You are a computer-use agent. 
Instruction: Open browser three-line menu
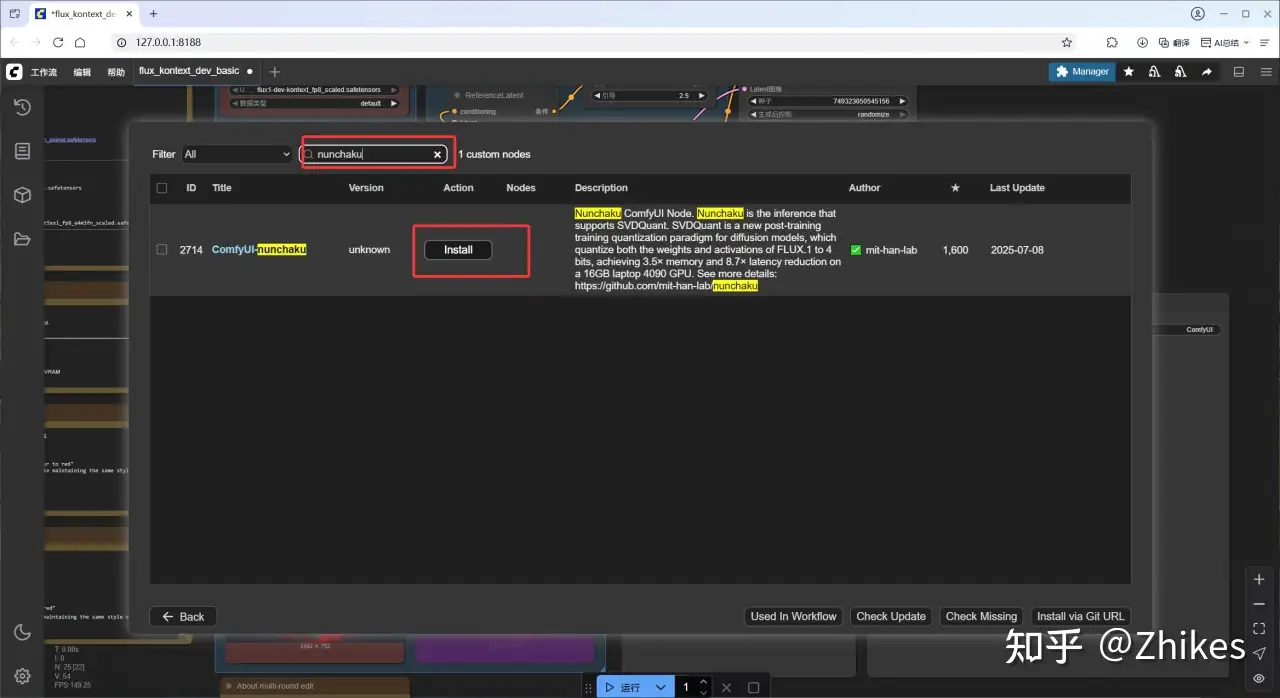tap(1265, 43)
